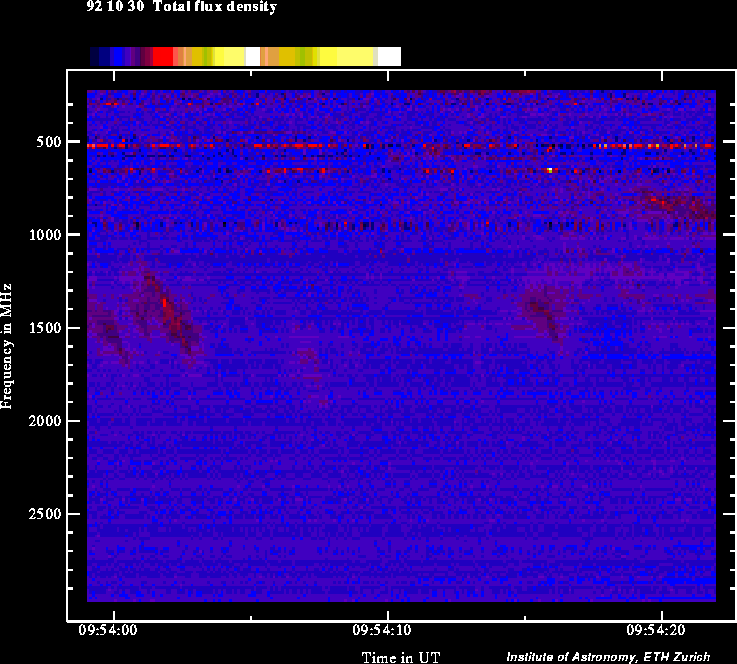Click the white segment in the middle of the color scale

252,56
